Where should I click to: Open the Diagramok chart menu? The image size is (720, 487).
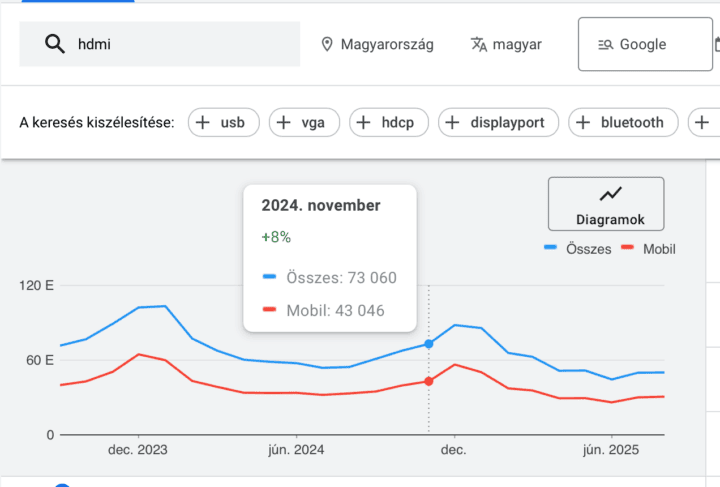(x=606, y=204)
